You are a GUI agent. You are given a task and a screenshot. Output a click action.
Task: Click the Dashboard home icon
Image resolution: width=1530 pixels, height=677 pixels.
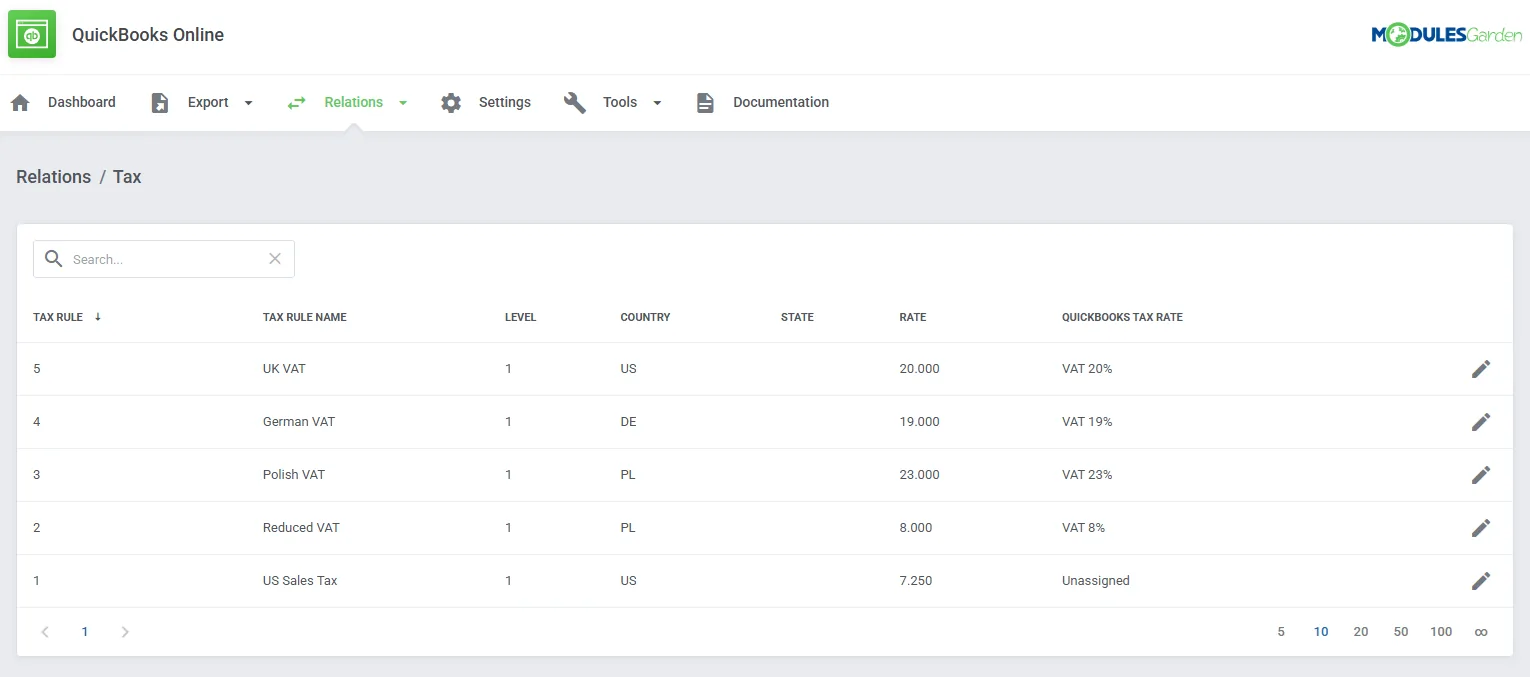coord(20,102)
